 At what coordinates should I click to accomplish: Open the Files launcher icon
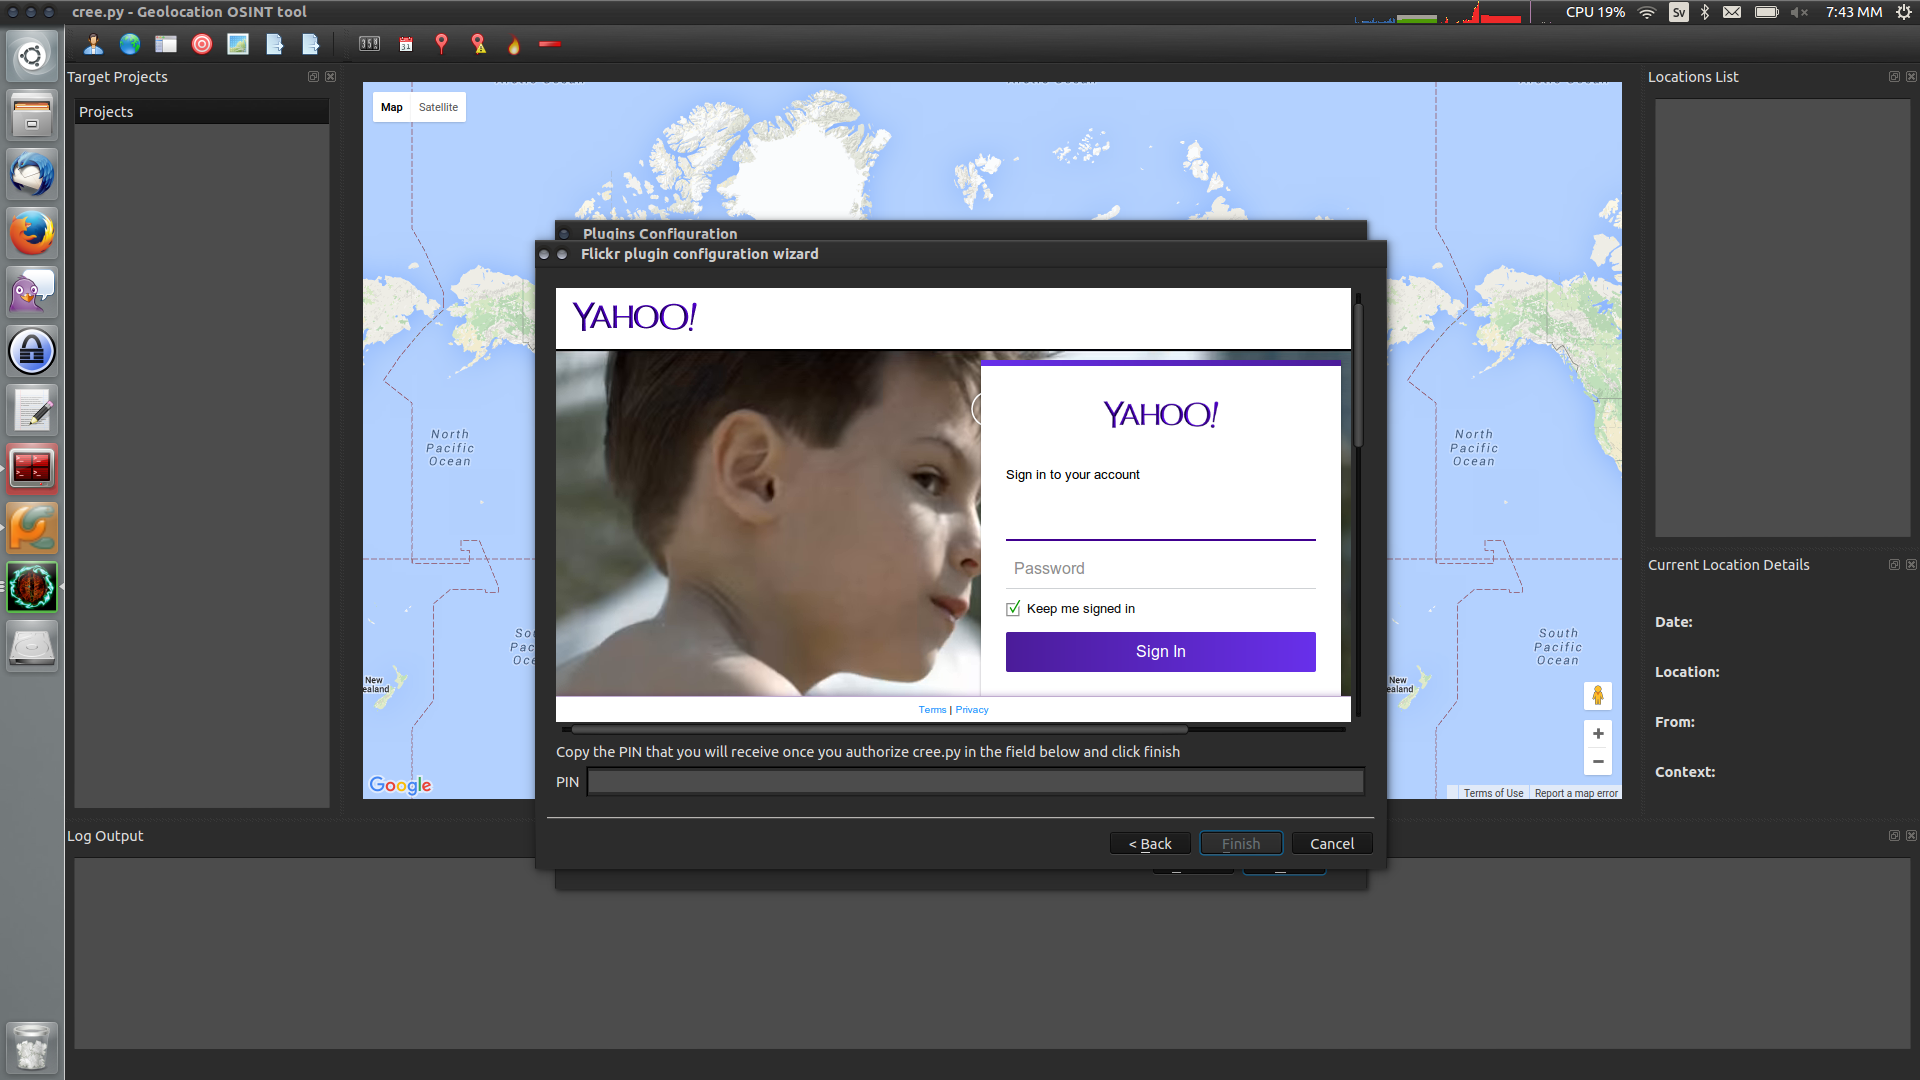[x=32, y=115]
